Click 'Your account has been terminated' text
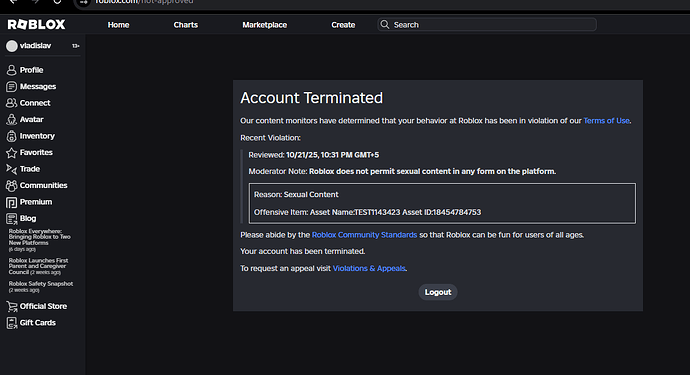The width and height of the screenshot is (690, 375). click(303, 251)
